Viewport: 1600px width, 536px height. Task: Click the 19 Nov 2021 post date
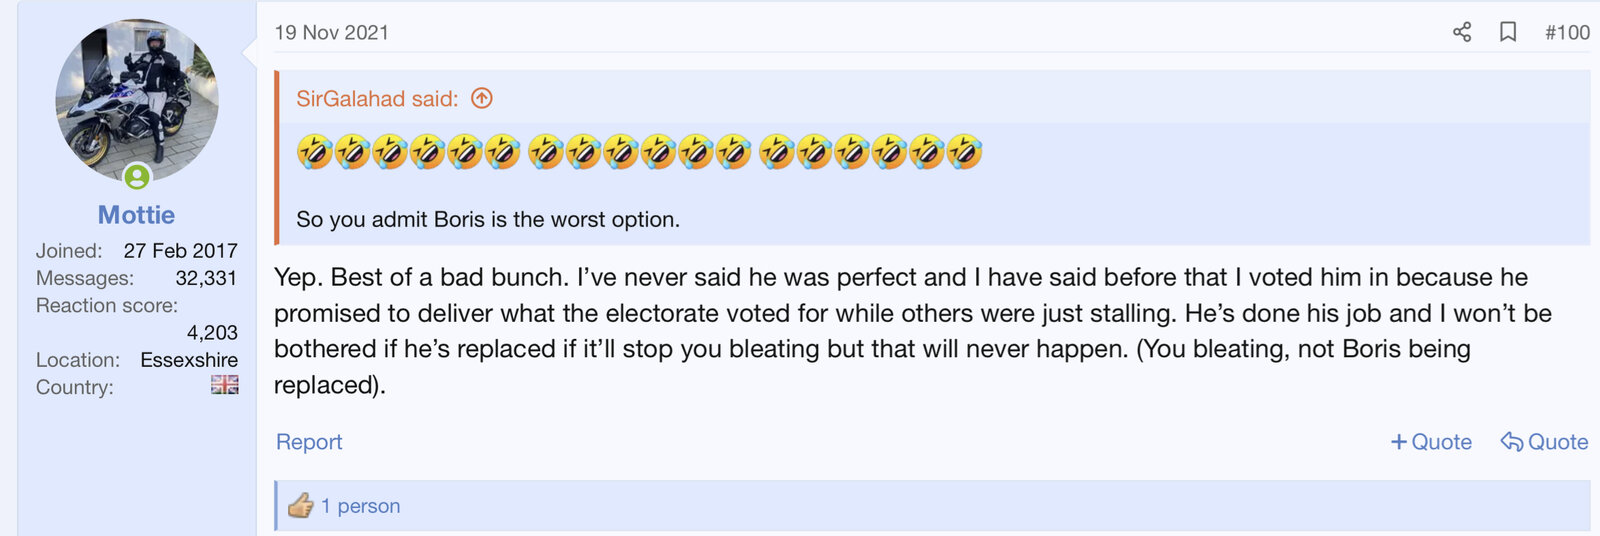pos(331,32)
